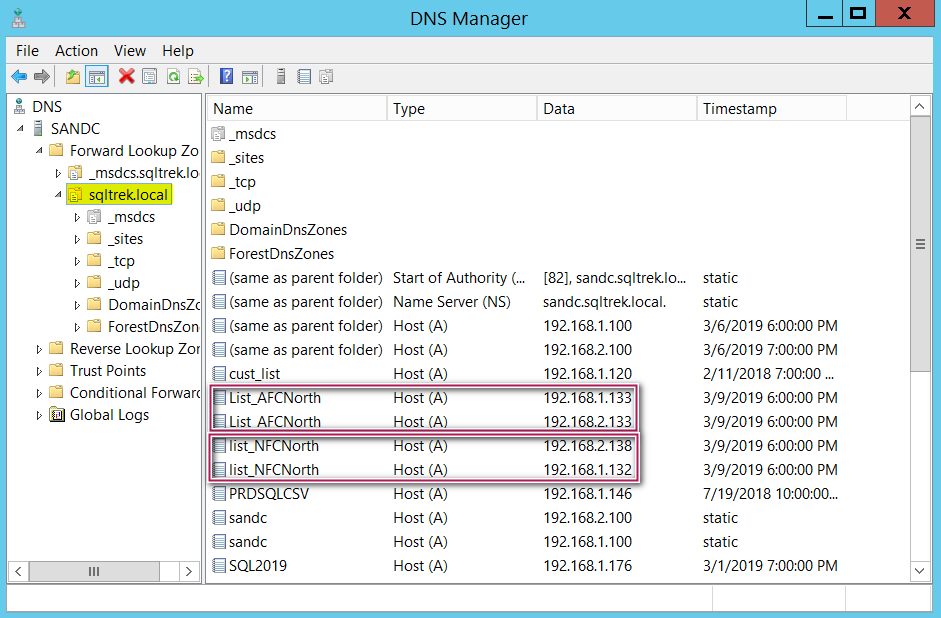This screenshot has width=941, height=618.
Task: Click the Properties toolbar icon
Action: 150,76
